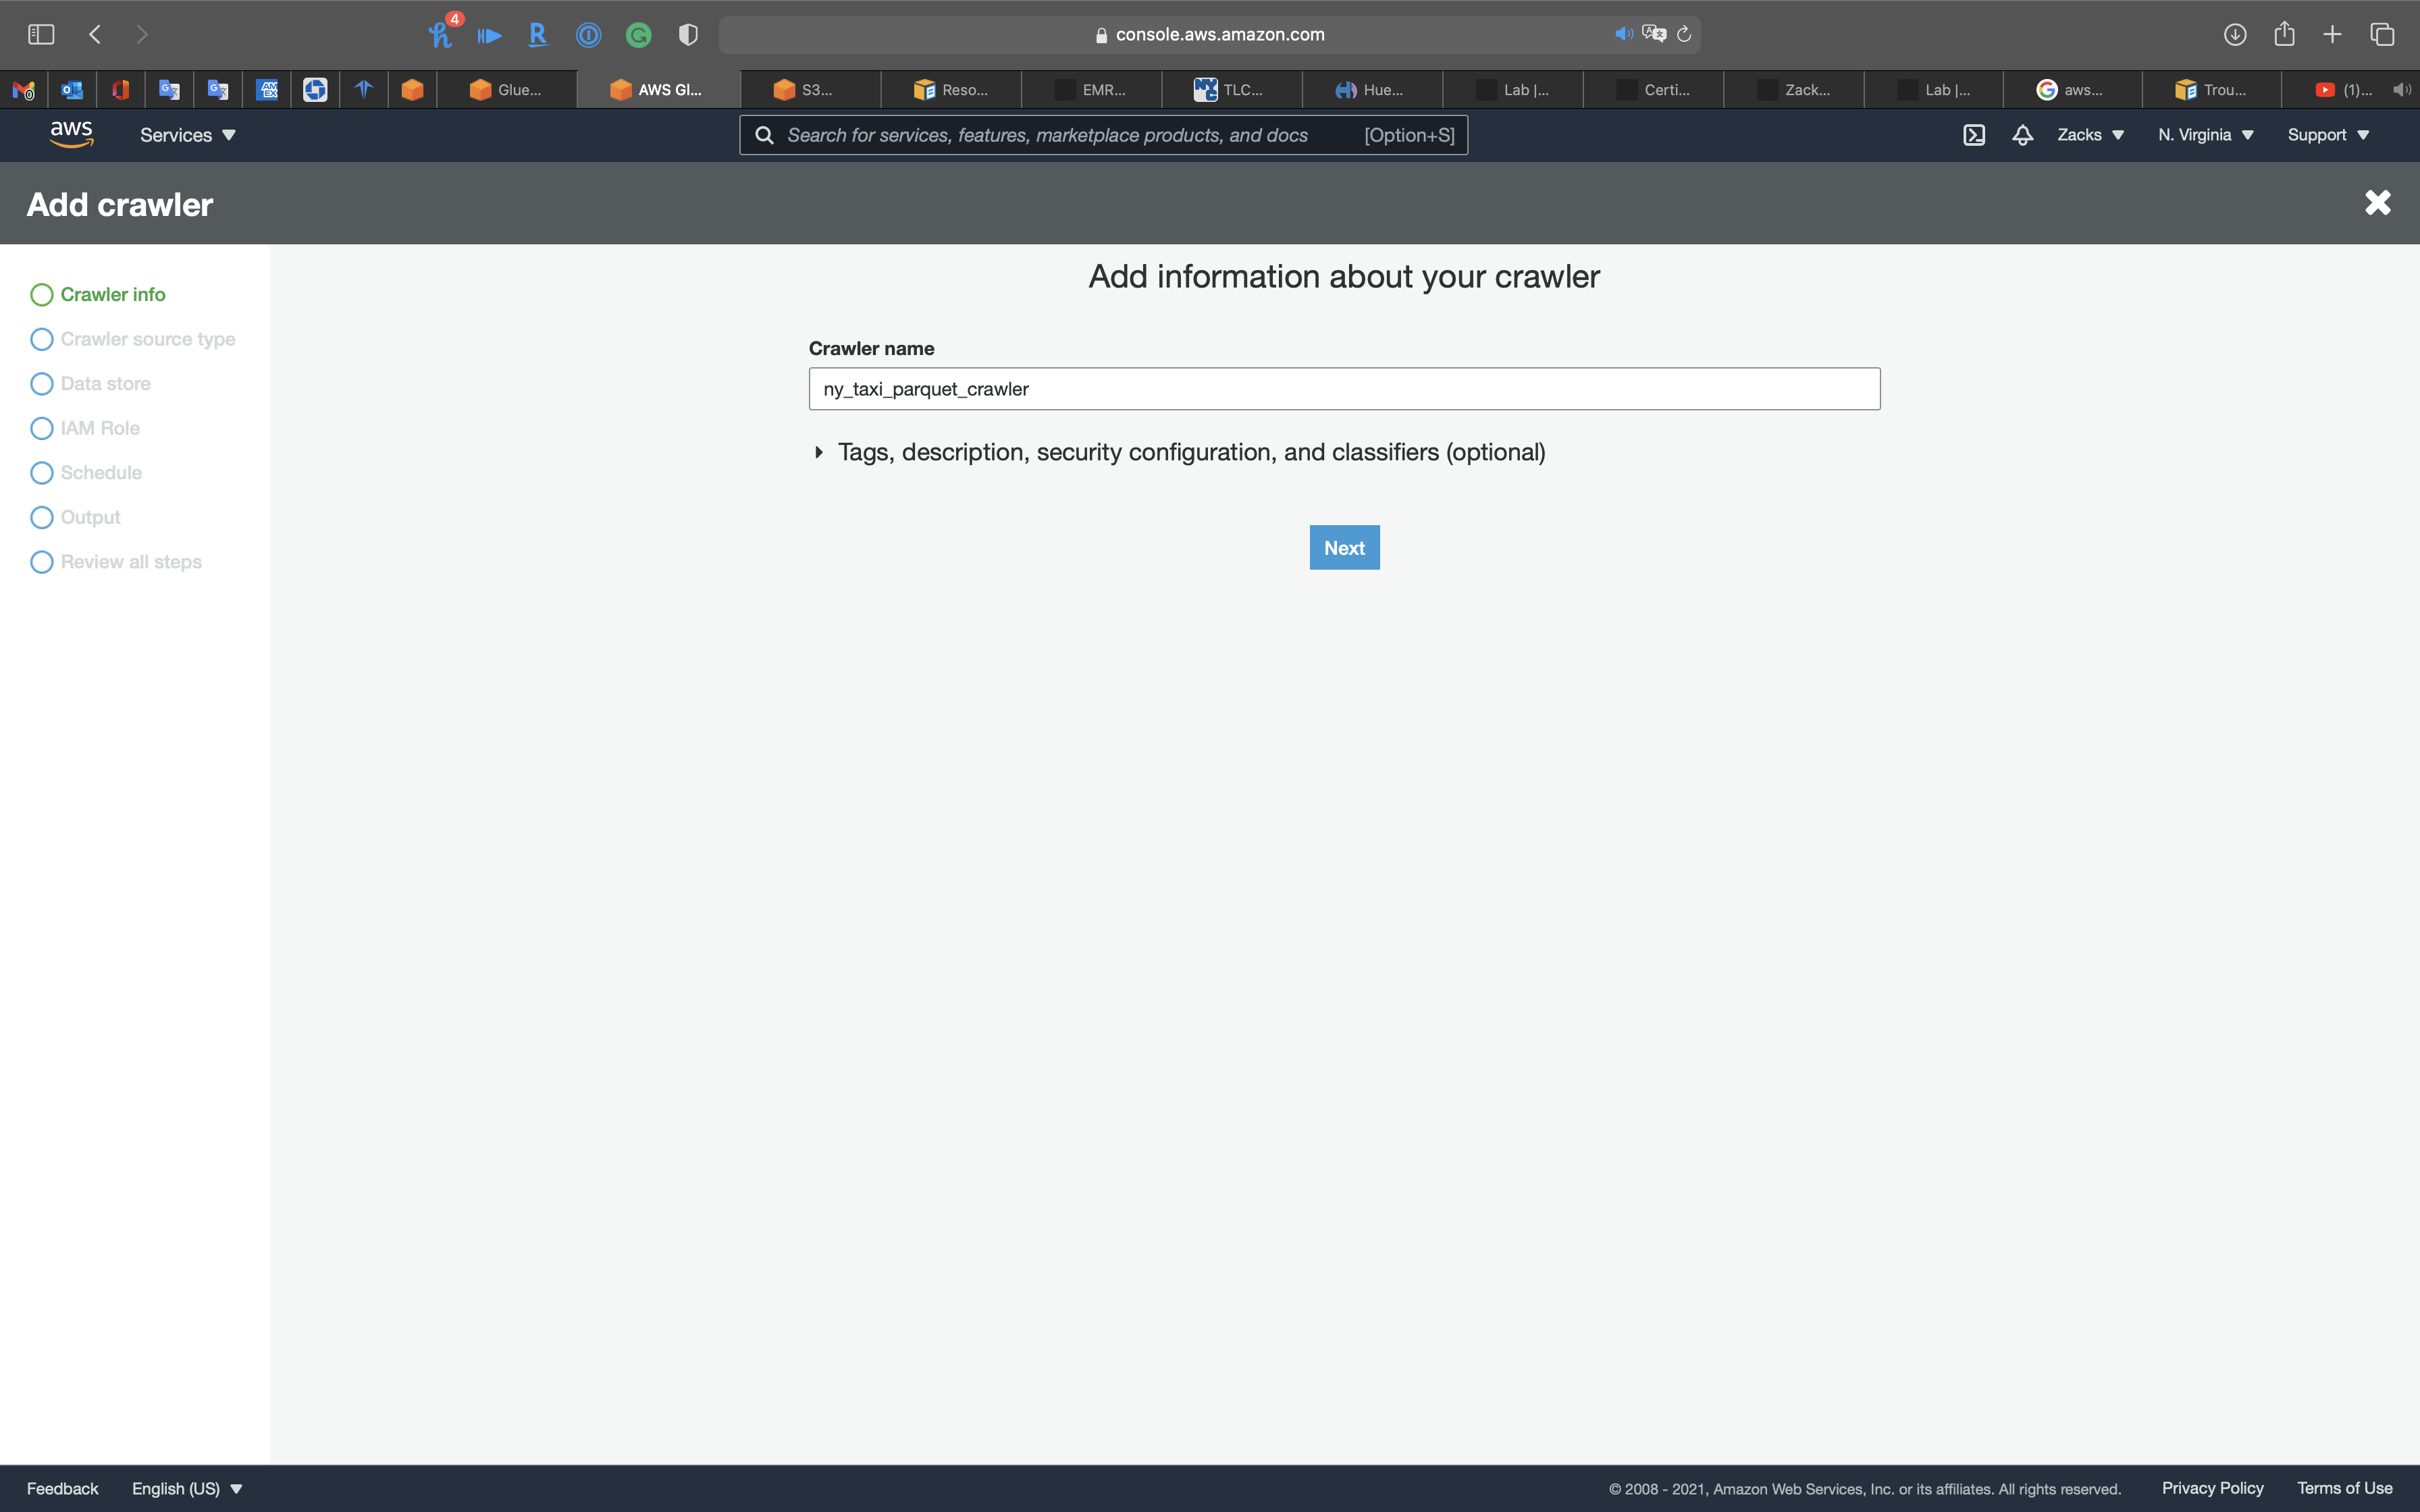Open the Services dropdown menu
This screenshot has width=2420, height=1512.
pos(187,135)
